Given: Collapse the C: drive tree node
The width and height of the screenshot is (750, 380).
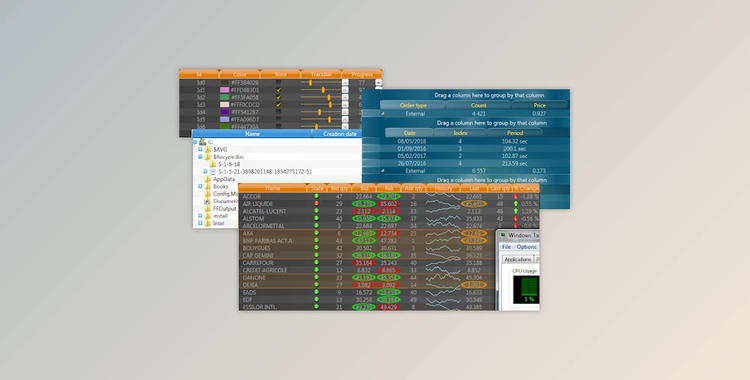Looking at the screenshot, I should point(195,142).
